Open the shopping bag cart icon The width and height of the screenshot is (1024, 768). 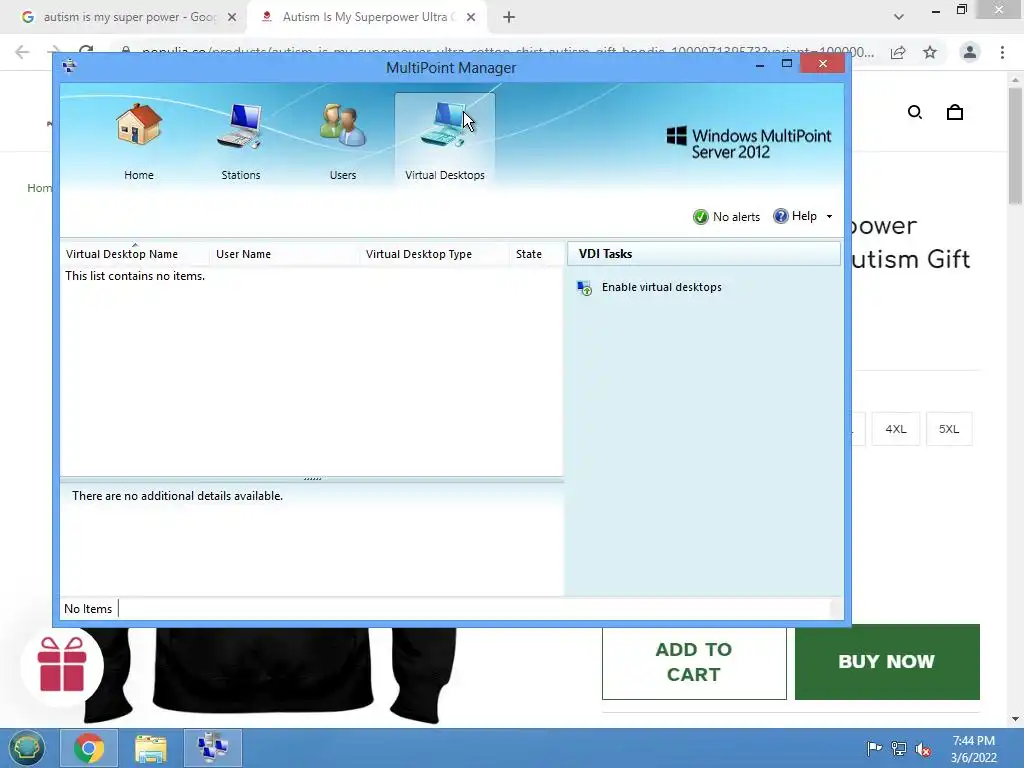955,112
